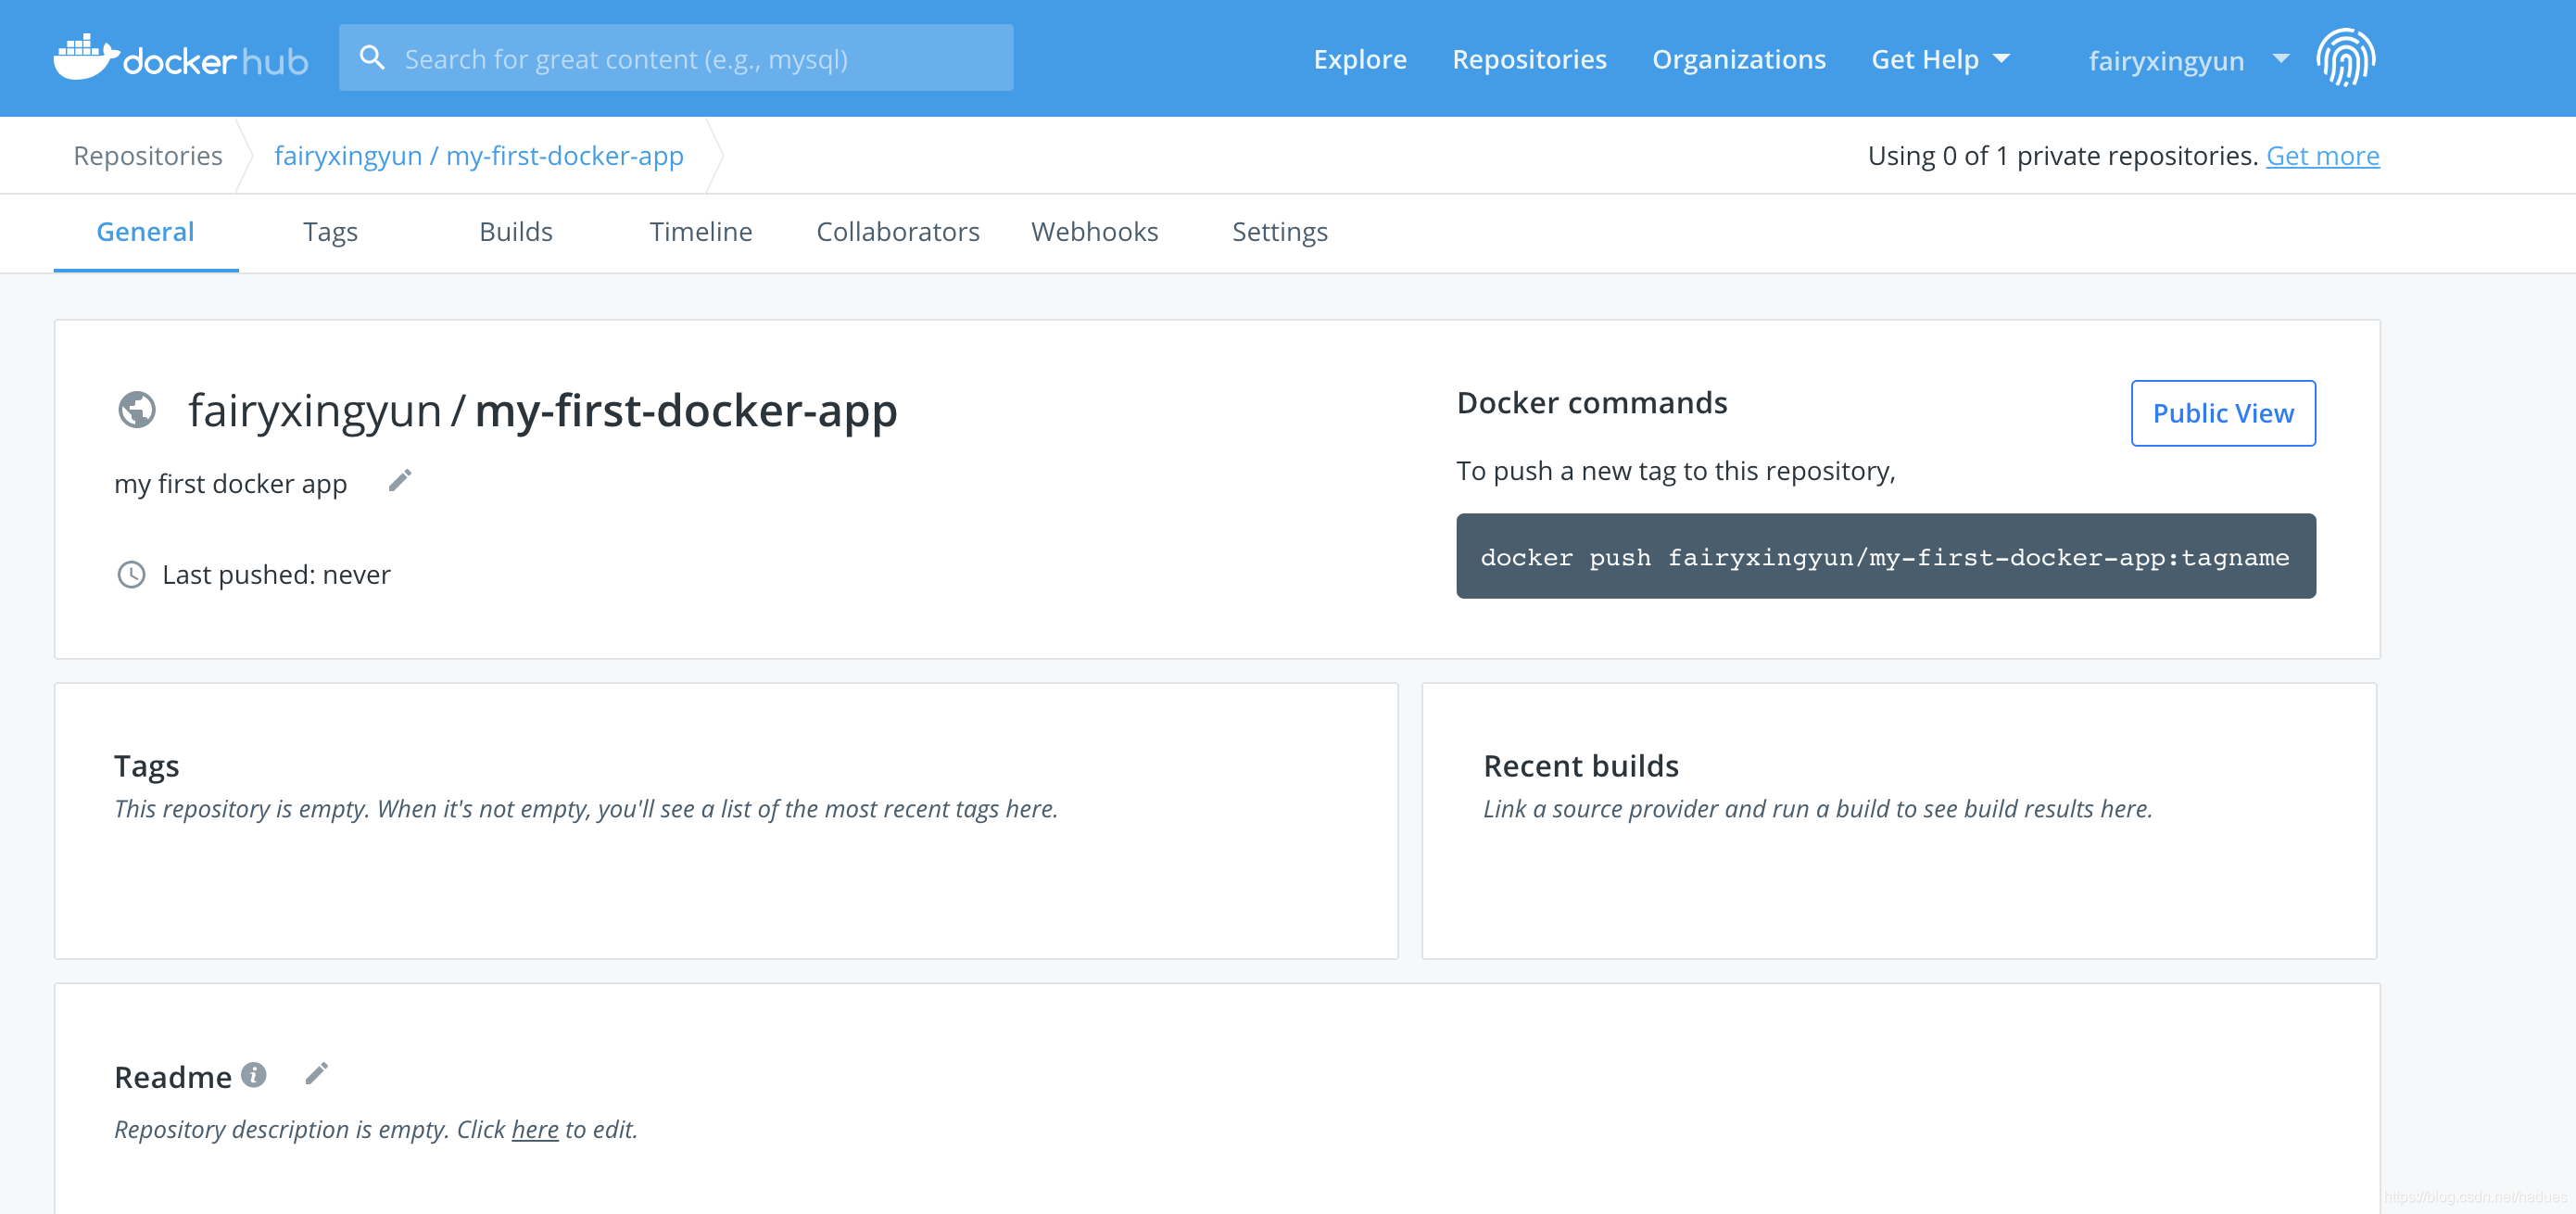
Task: Open Explore in the top navigation
Action: pos(1360,59)
